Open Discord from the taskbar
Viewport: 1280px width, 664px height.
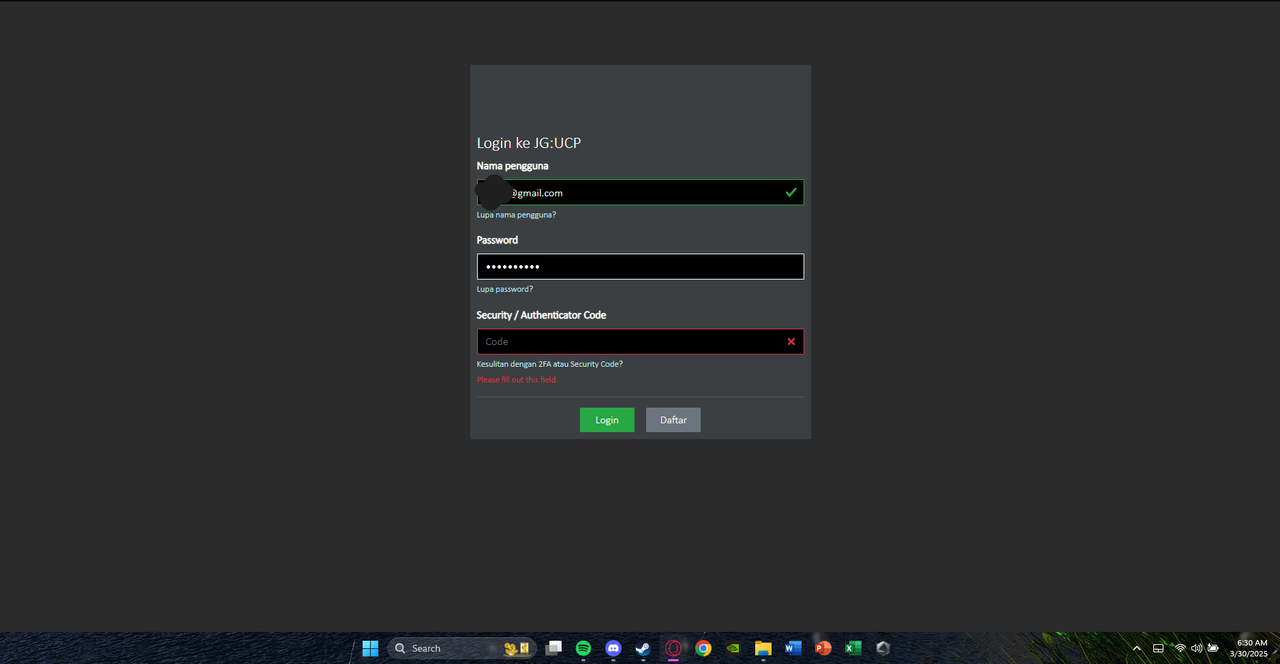[613, 648]
